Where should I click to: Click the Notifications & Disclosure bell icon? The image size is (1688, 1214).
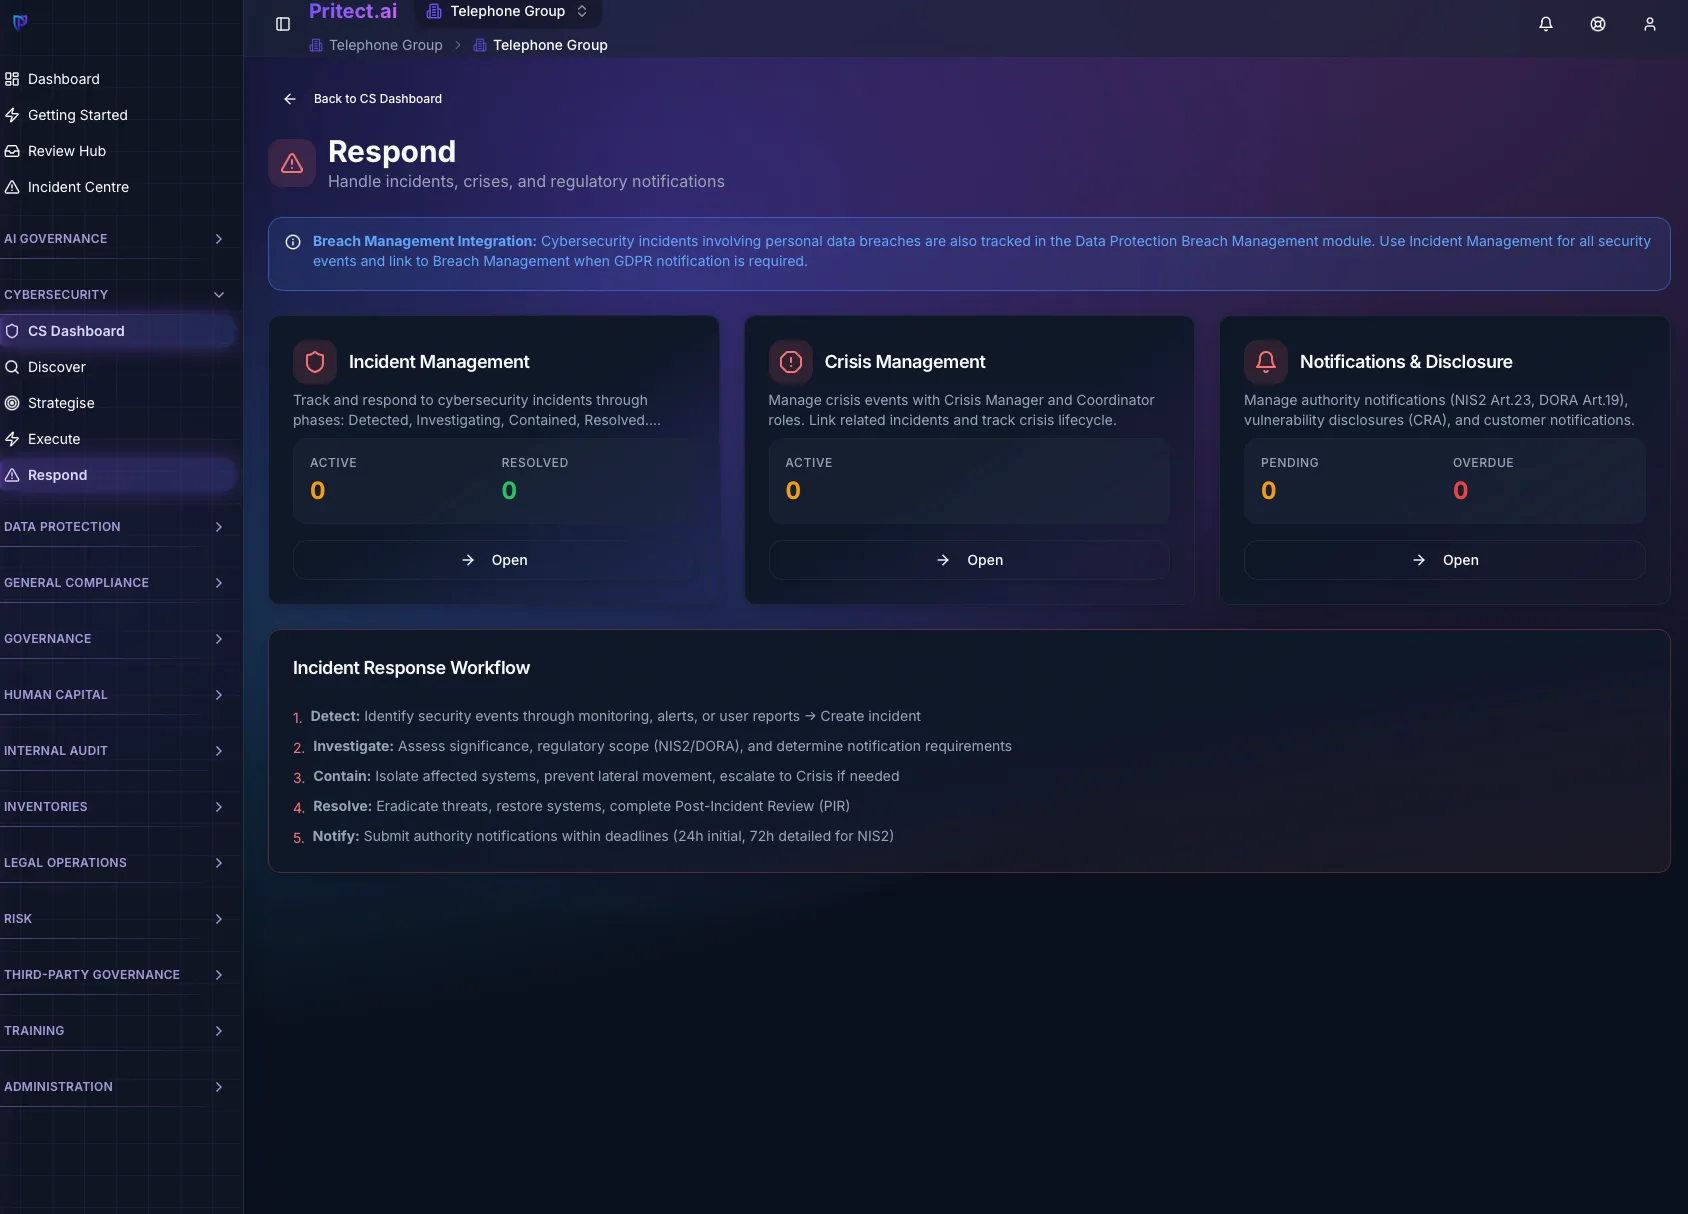tap(1266, 362)
